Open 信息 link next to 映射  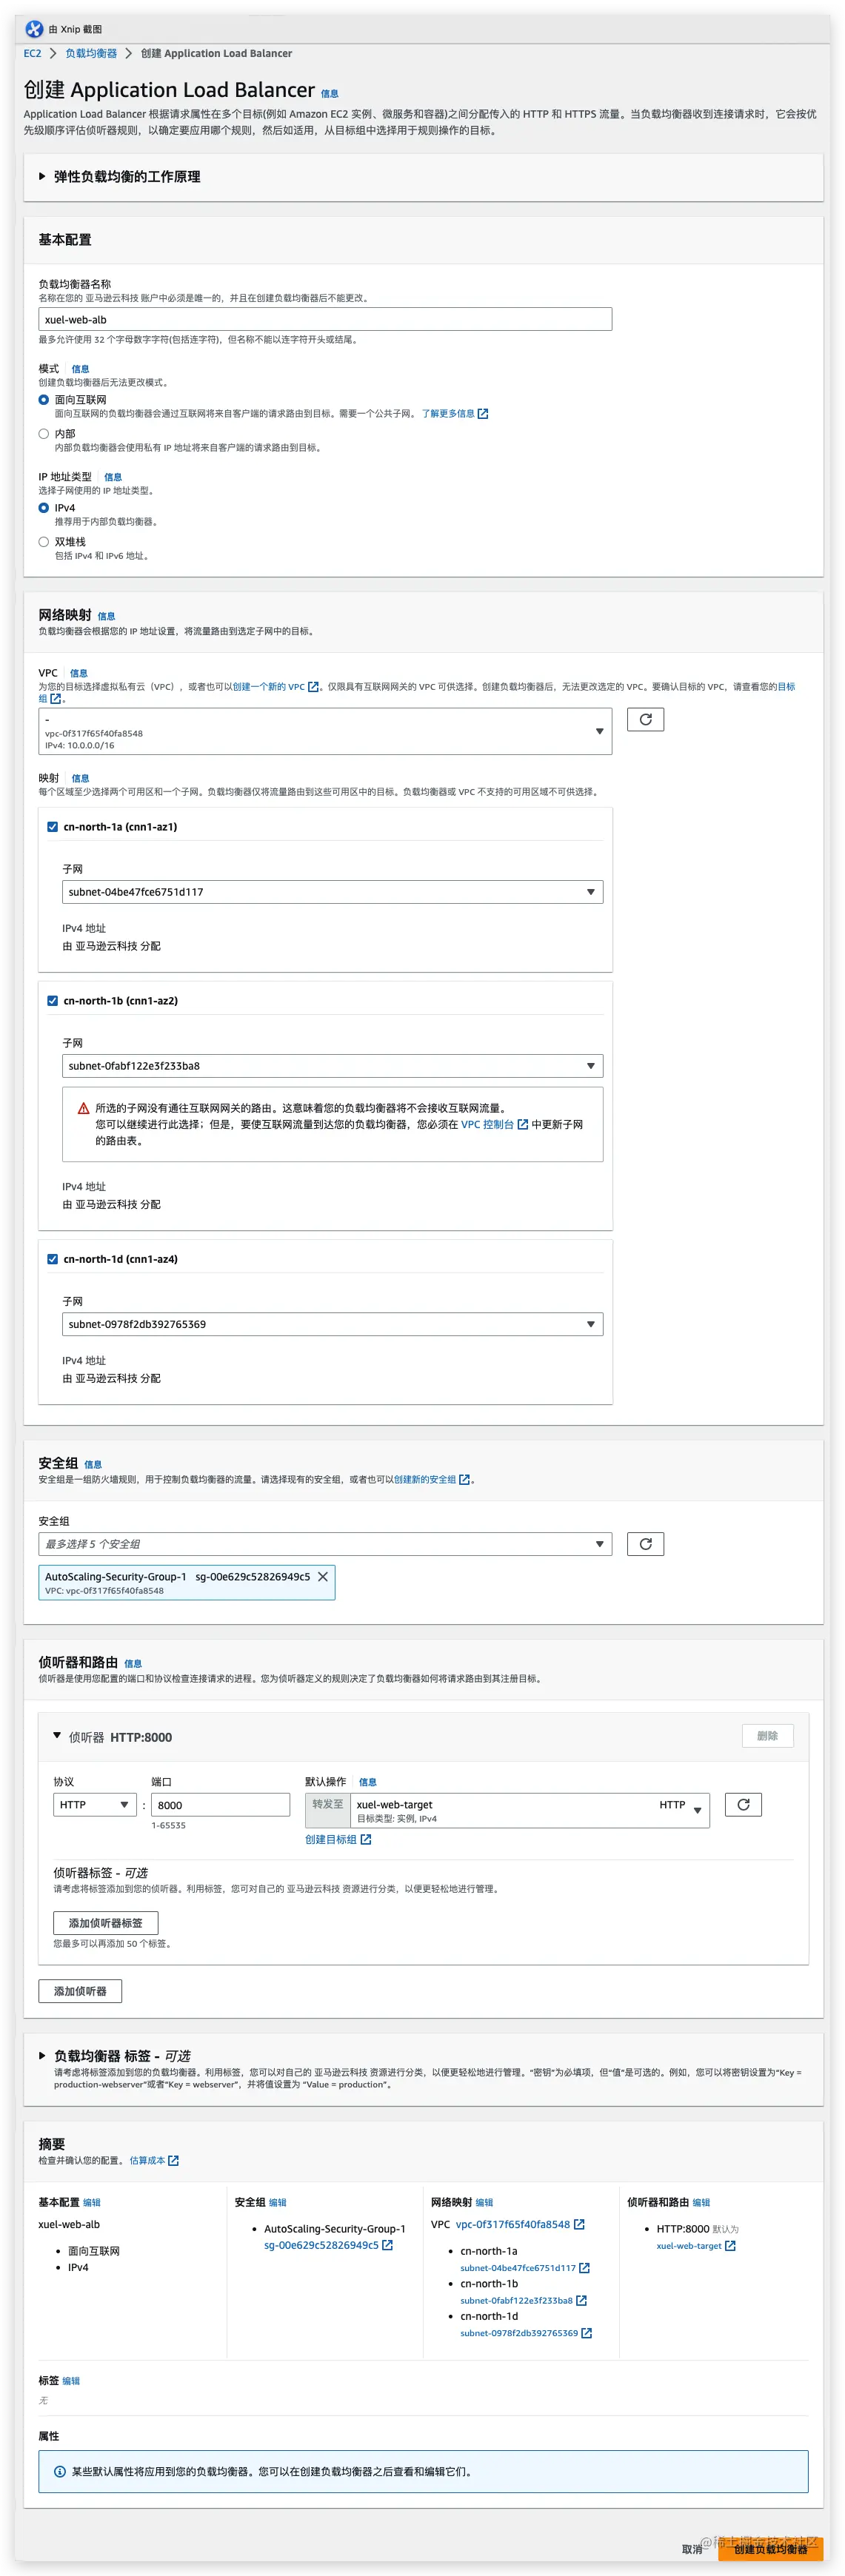[80, 778]
